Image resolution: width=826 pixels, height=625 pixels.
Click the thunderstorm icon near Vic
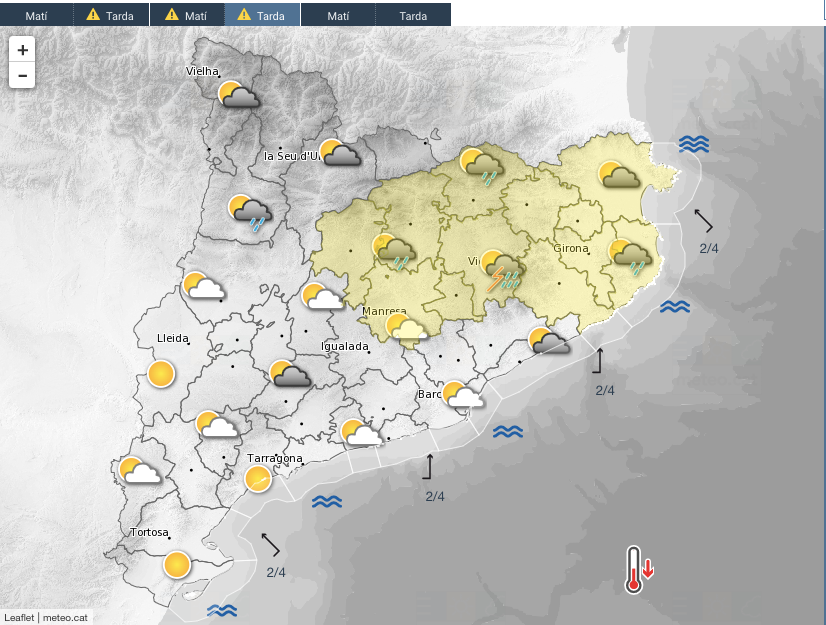tap(502, 270)
